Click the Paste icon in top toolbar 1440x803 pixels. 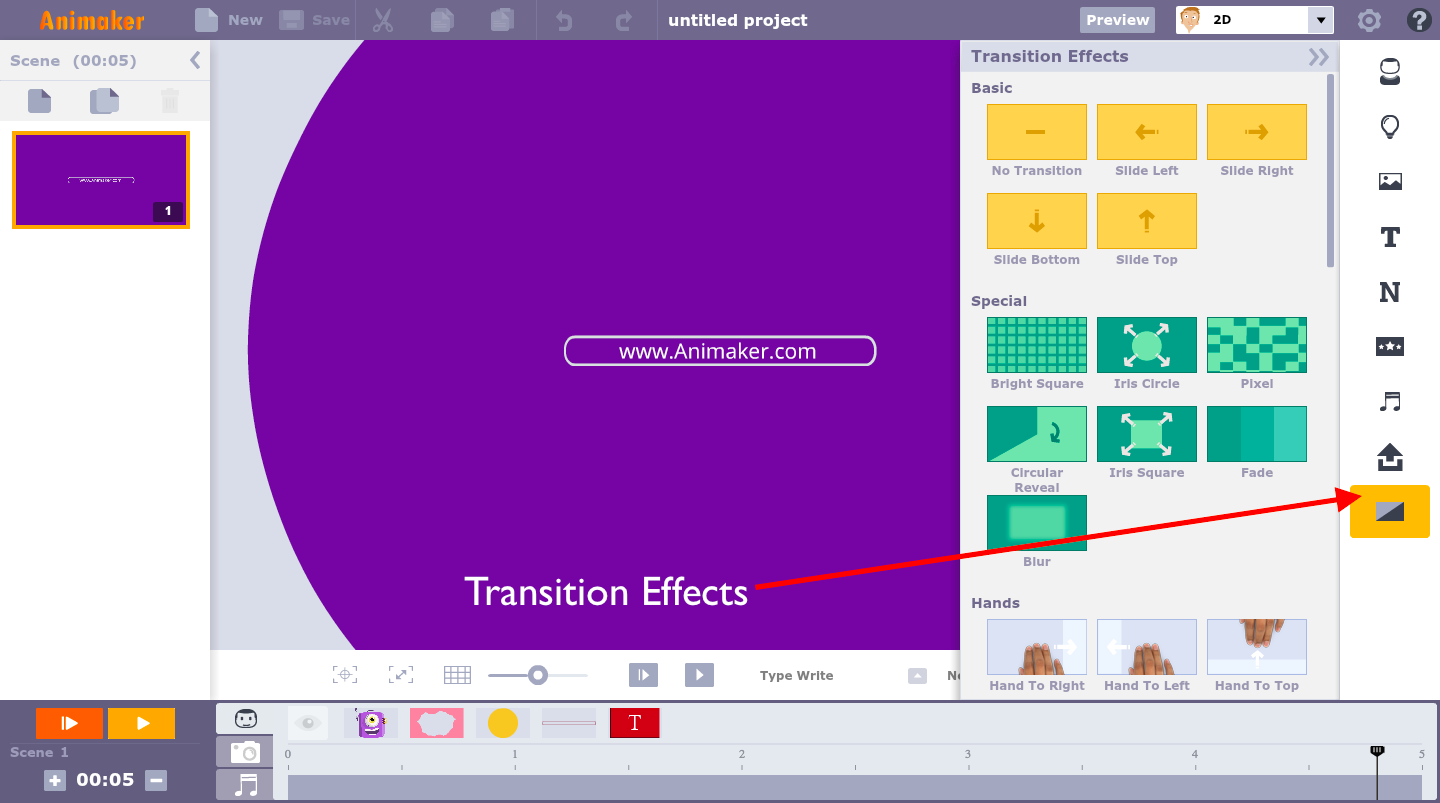[503, 20]
